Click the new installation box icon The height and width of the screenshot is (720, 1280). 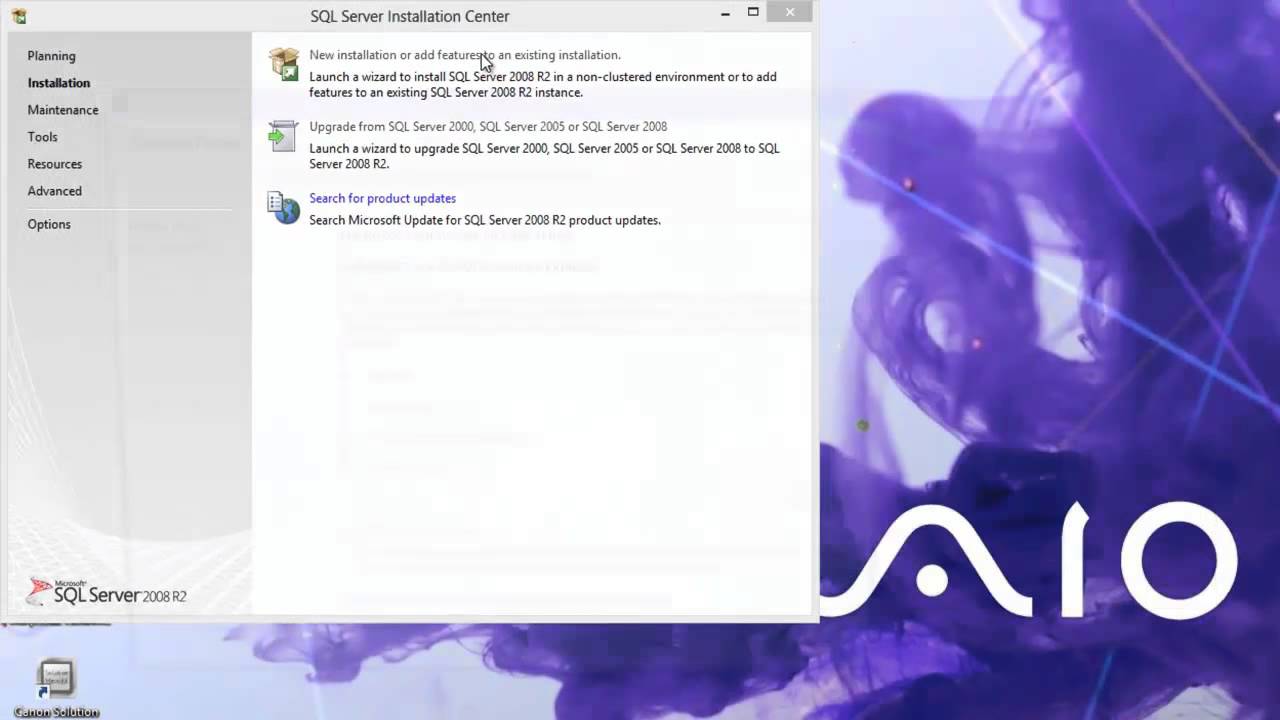(x=284, y=64)
